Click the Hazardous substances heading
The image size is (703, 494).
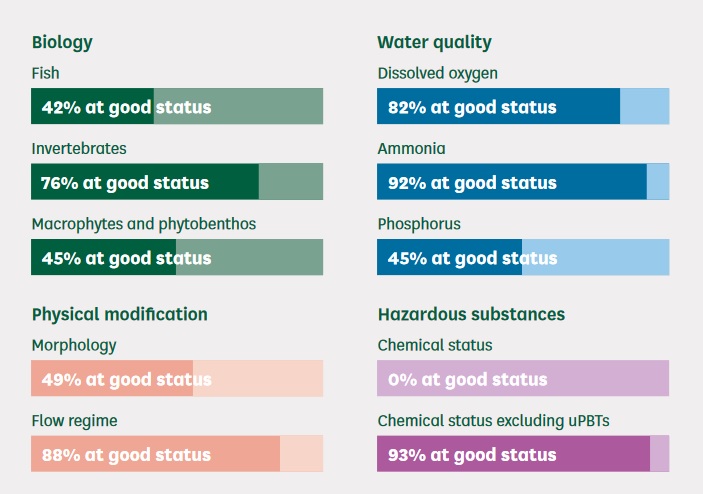click(471, 314)
